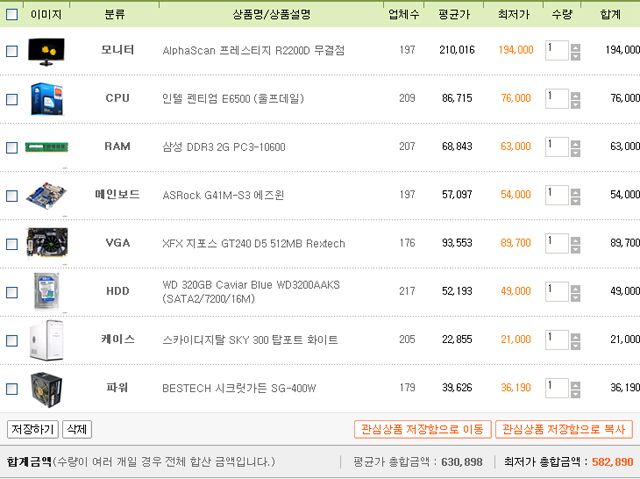Check the HDD WD 320GB row checkbox
640x479 pixels.
click(x=12, y=292)
